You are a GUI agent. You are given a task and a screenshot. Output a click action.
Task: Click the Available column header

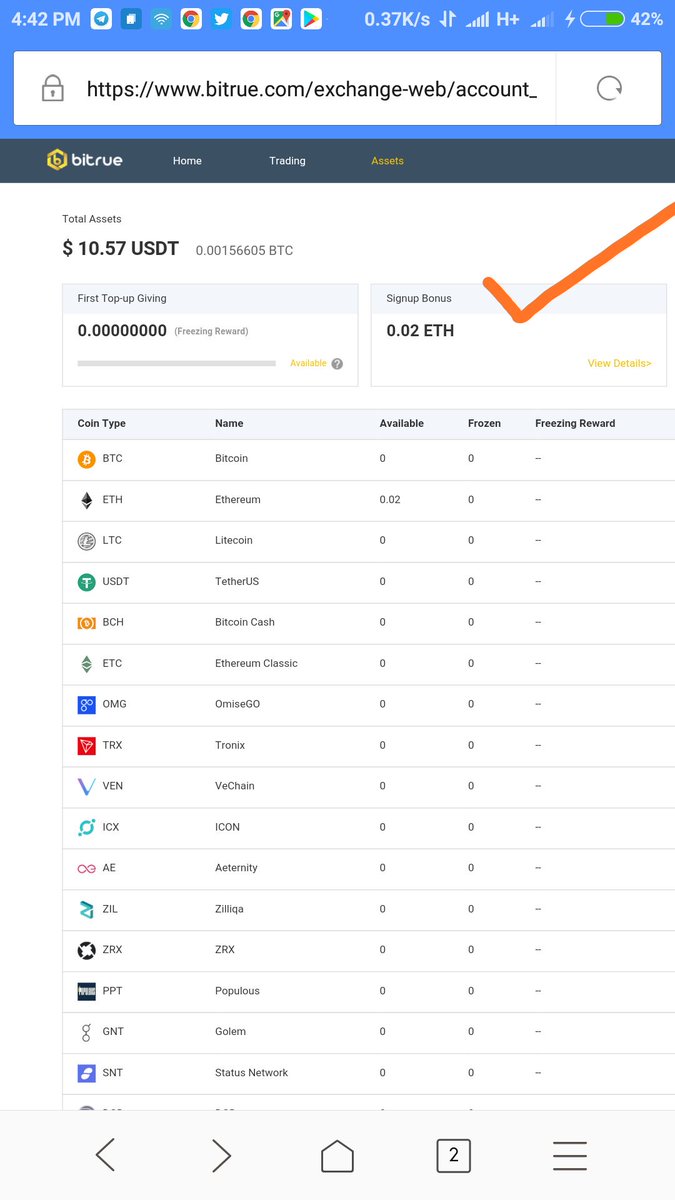click(402, 424)
